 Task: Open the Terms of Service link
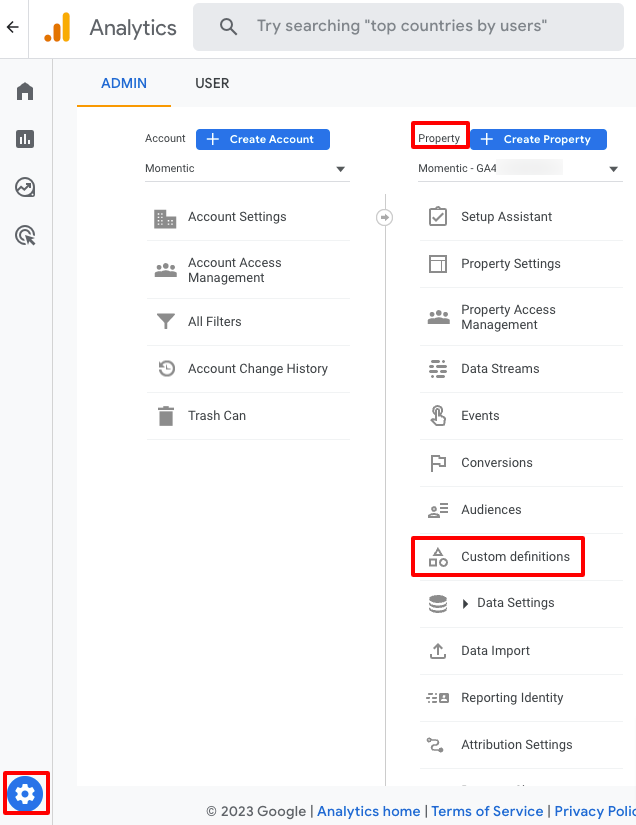pos(487,811)
